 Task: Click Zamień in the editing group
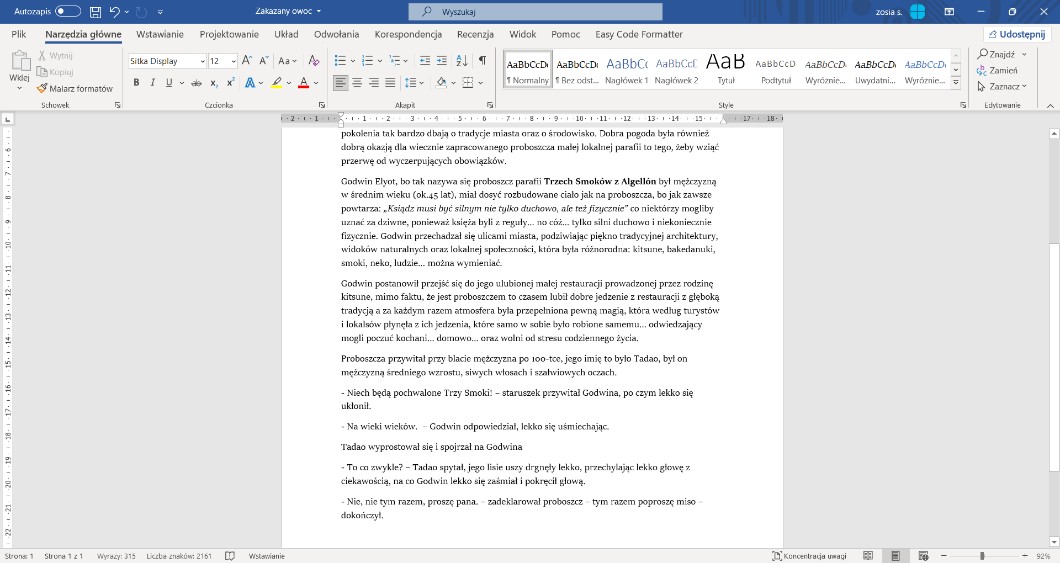click(x=998, y=70)
